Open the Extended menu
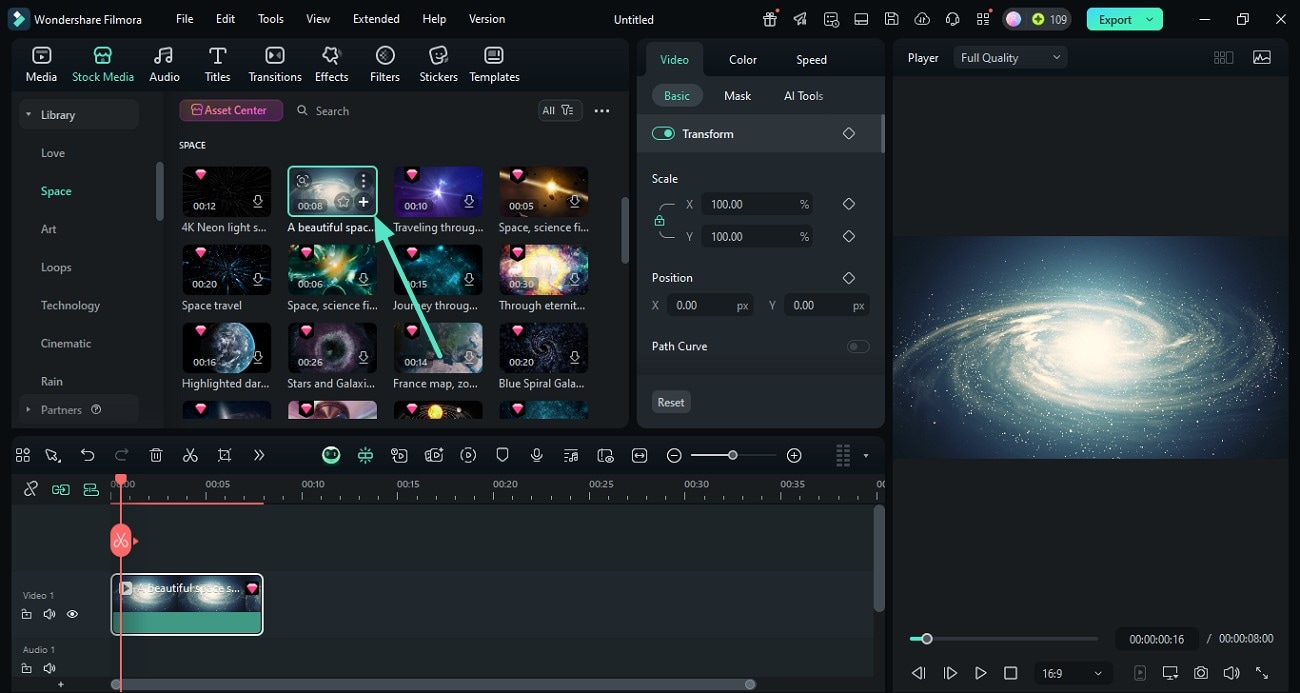The image size is (1300, 693). pyautogui.click(x=376, y=19)
